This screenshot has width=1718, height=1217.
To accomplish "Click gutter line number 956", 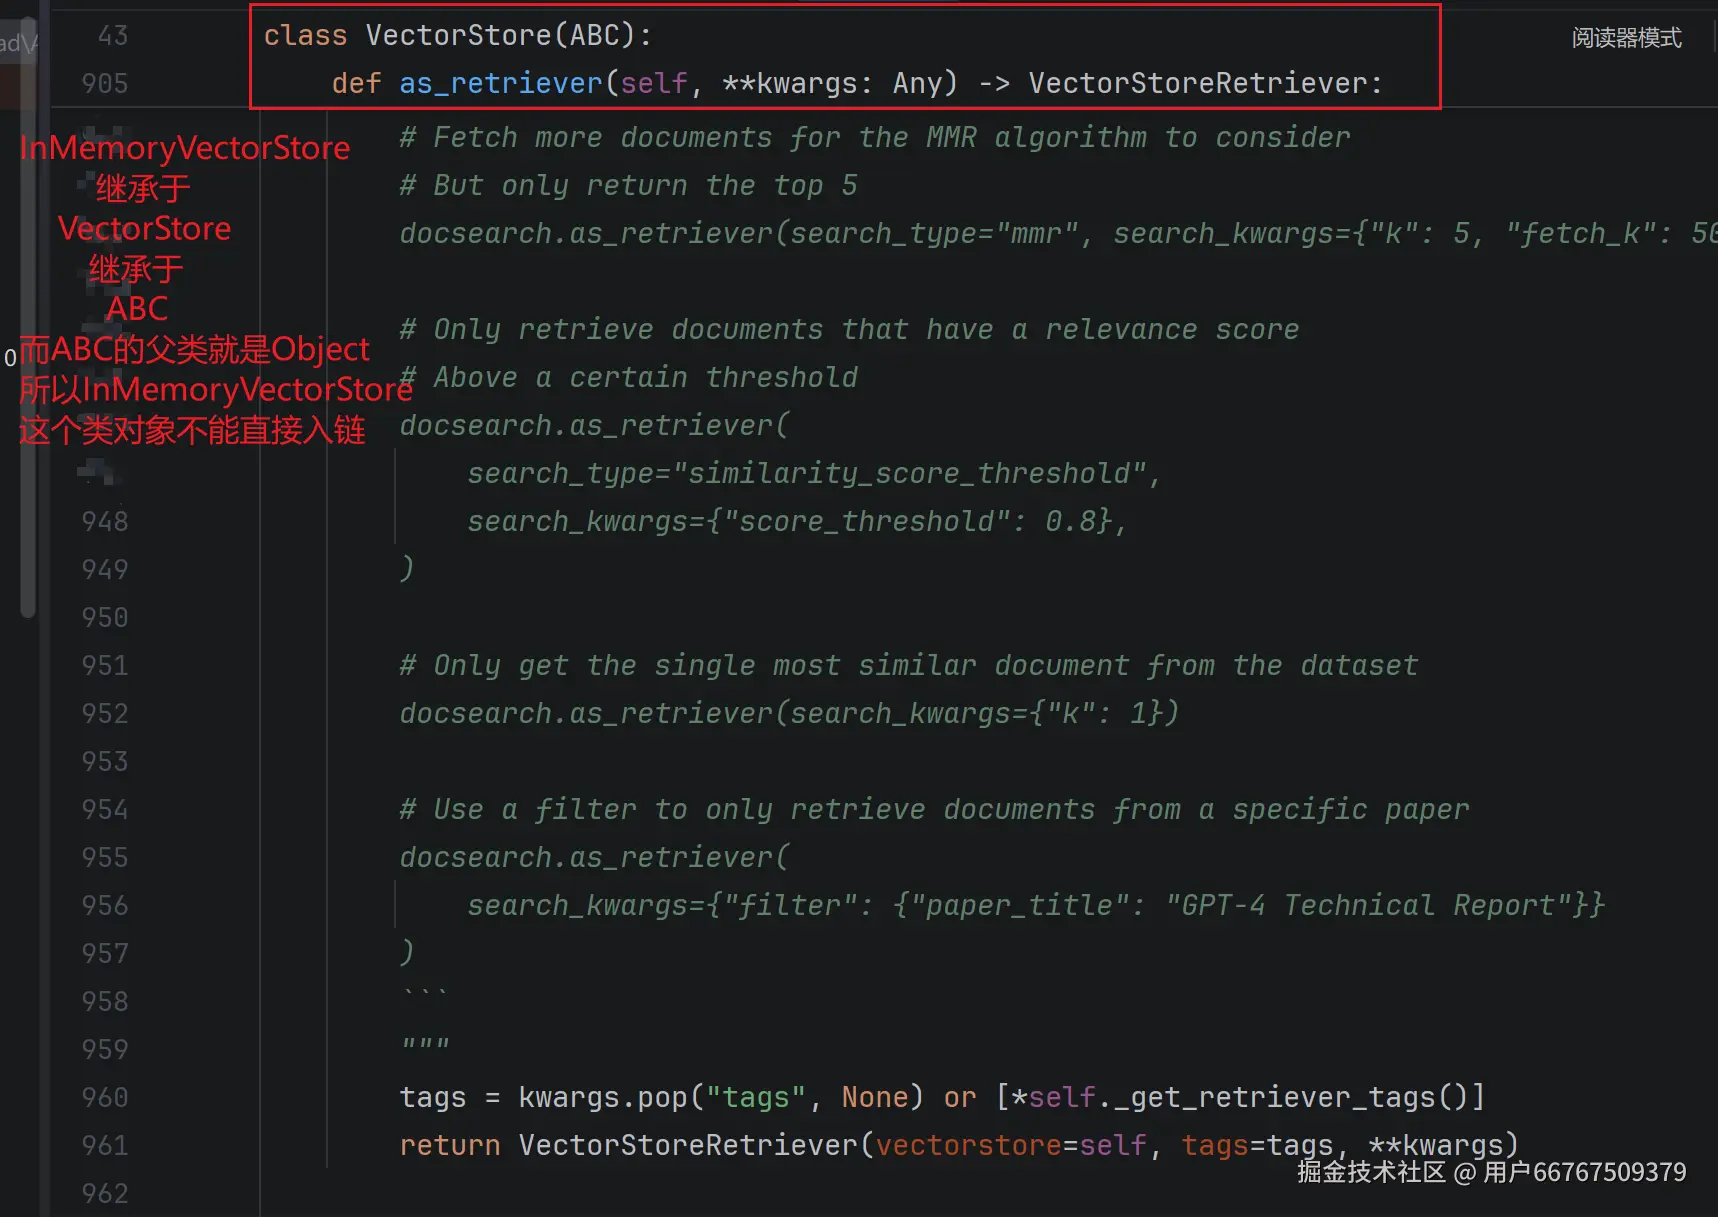I will tap(105, 905).
